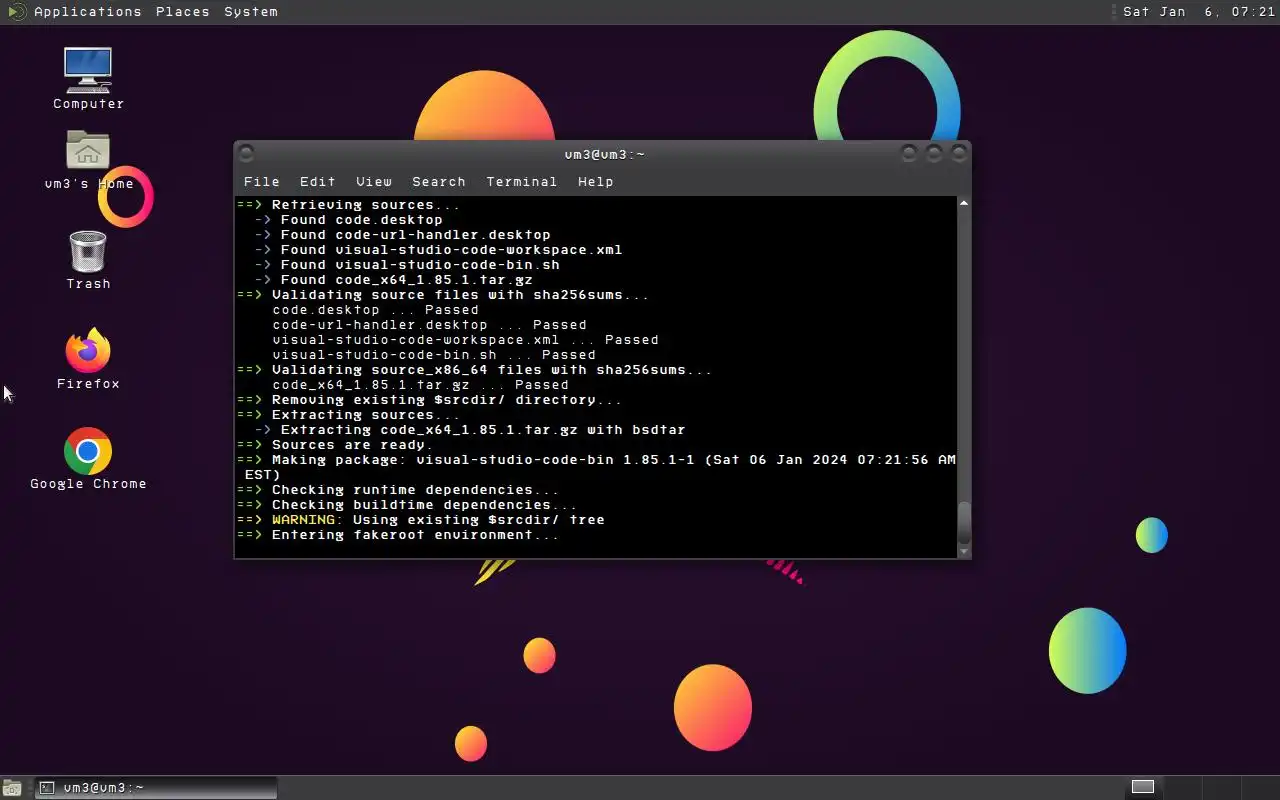Click 'Entering fakeroot environment...' line
The width and height of the screenshot is (1280, 800).
[x=398, y=535]
